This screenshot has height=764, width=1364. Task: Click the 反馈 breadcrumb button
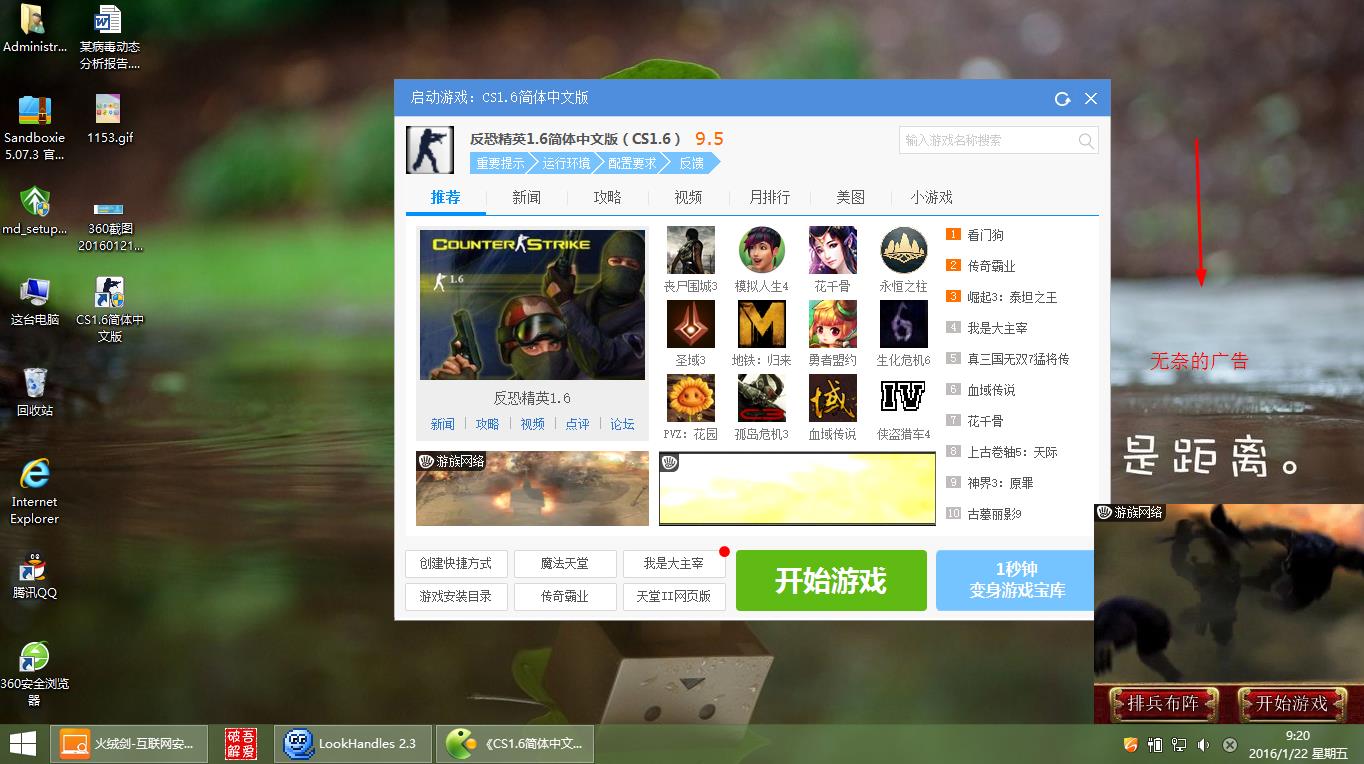[692, 163]
